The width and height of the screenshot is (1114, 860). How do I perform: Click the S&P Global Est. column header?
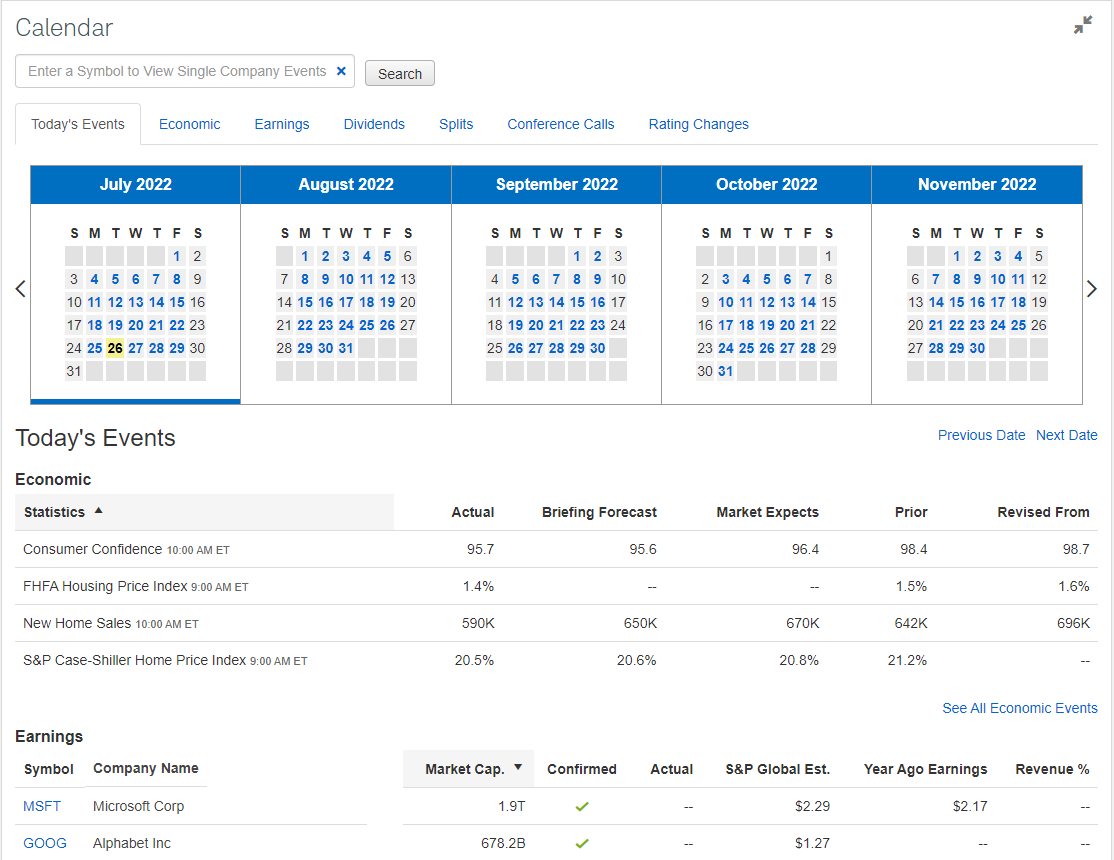[777, 769]
